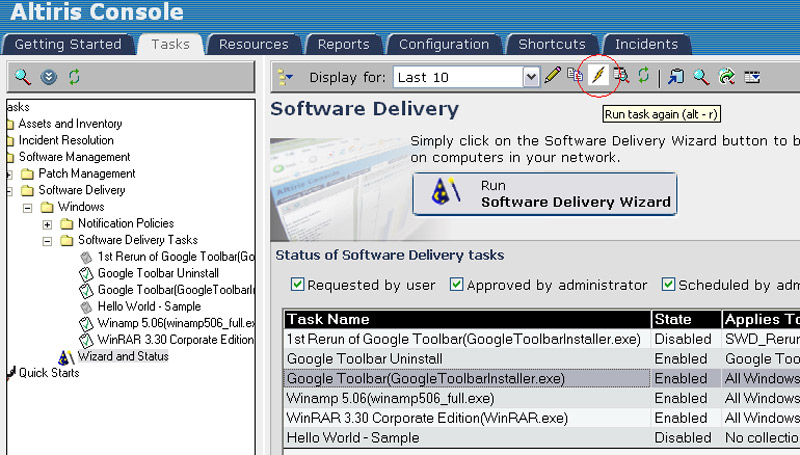Click the Software Delivery banner image
Screen dimensions: 800x455
[x=339, y=190]
